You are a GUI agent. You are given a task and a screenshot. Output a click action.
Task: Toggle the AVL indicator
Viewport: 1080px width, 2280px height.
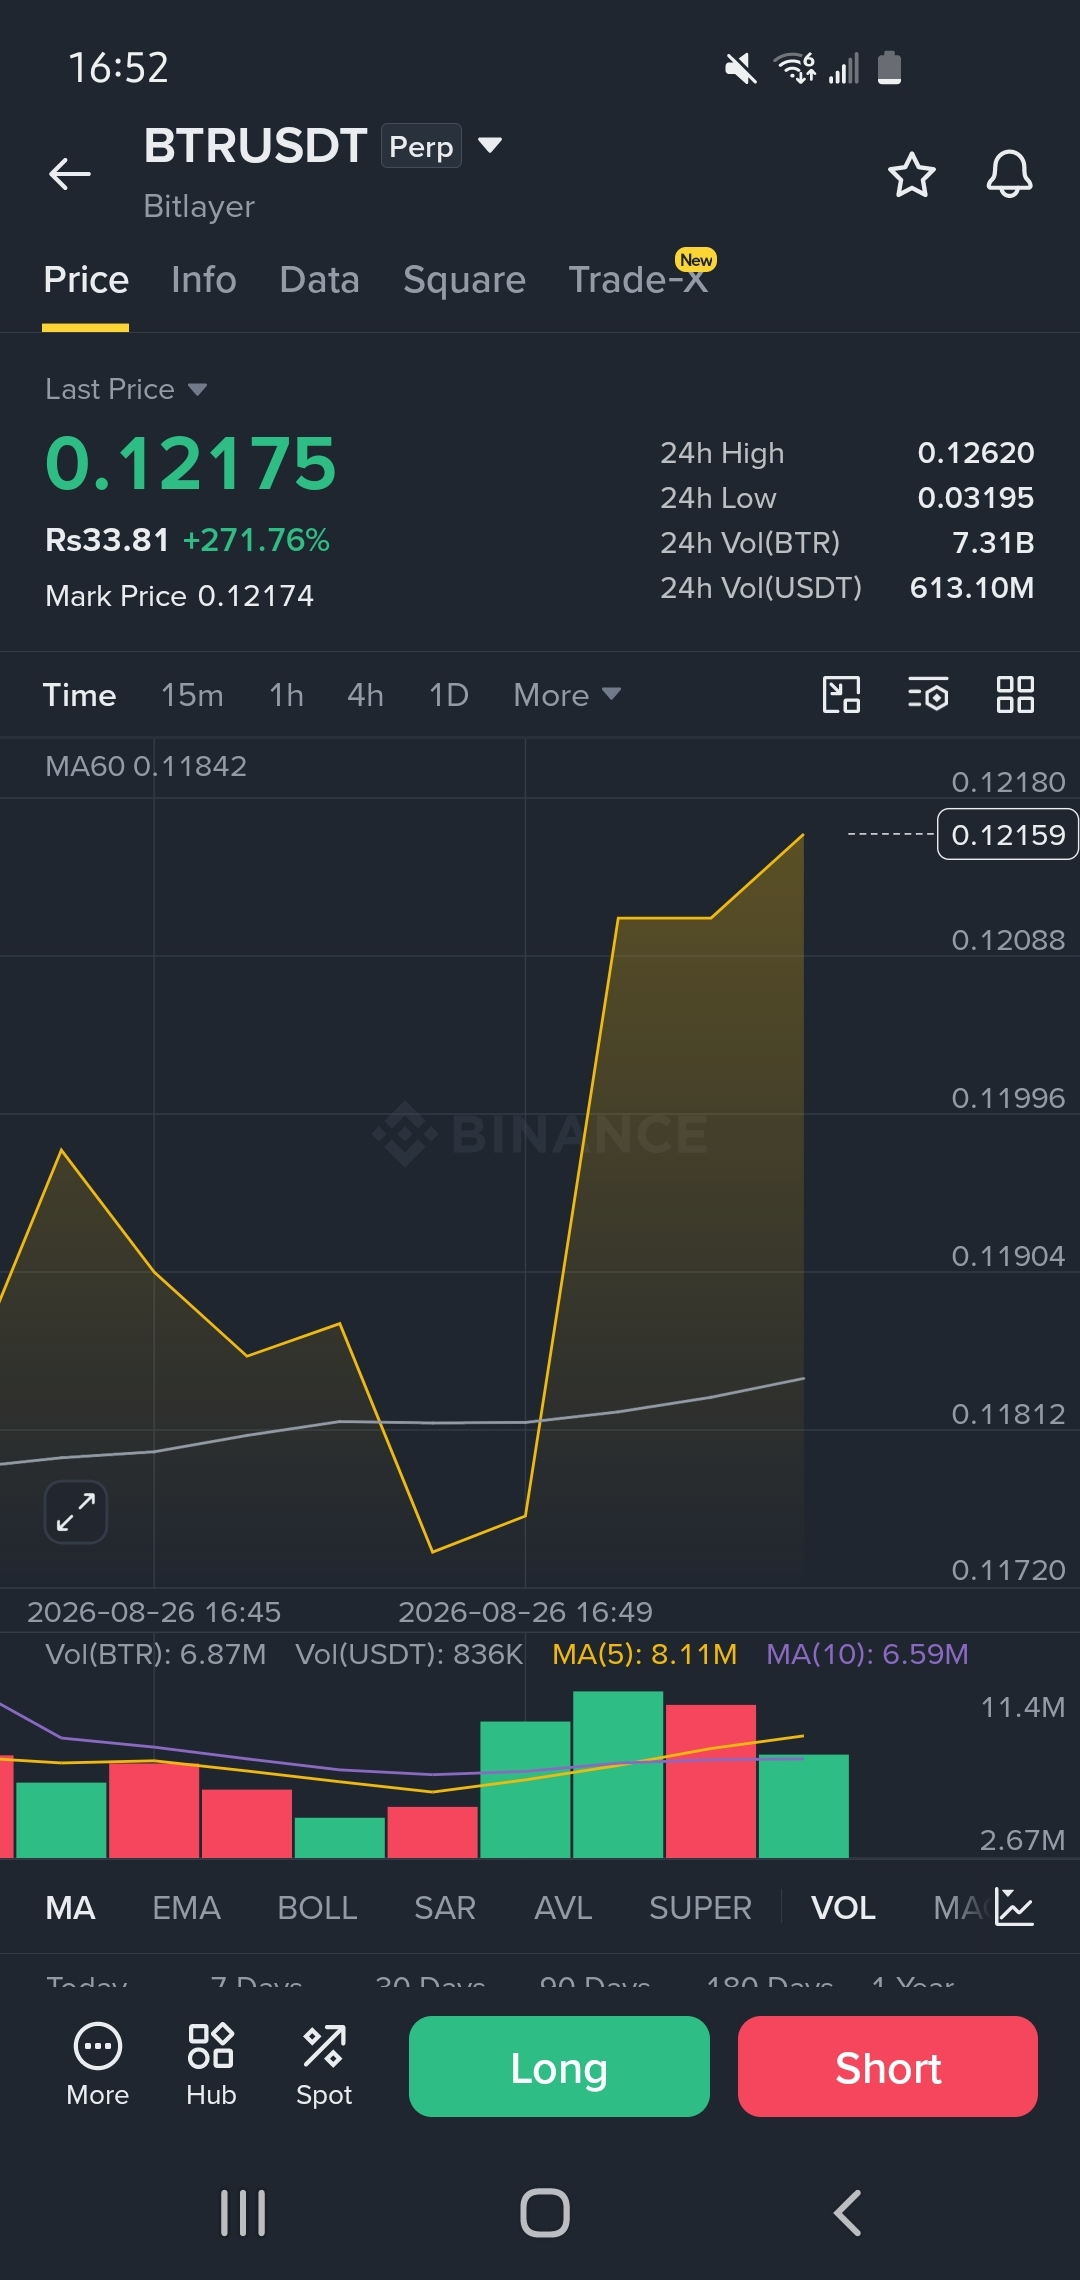[563, 1908]
